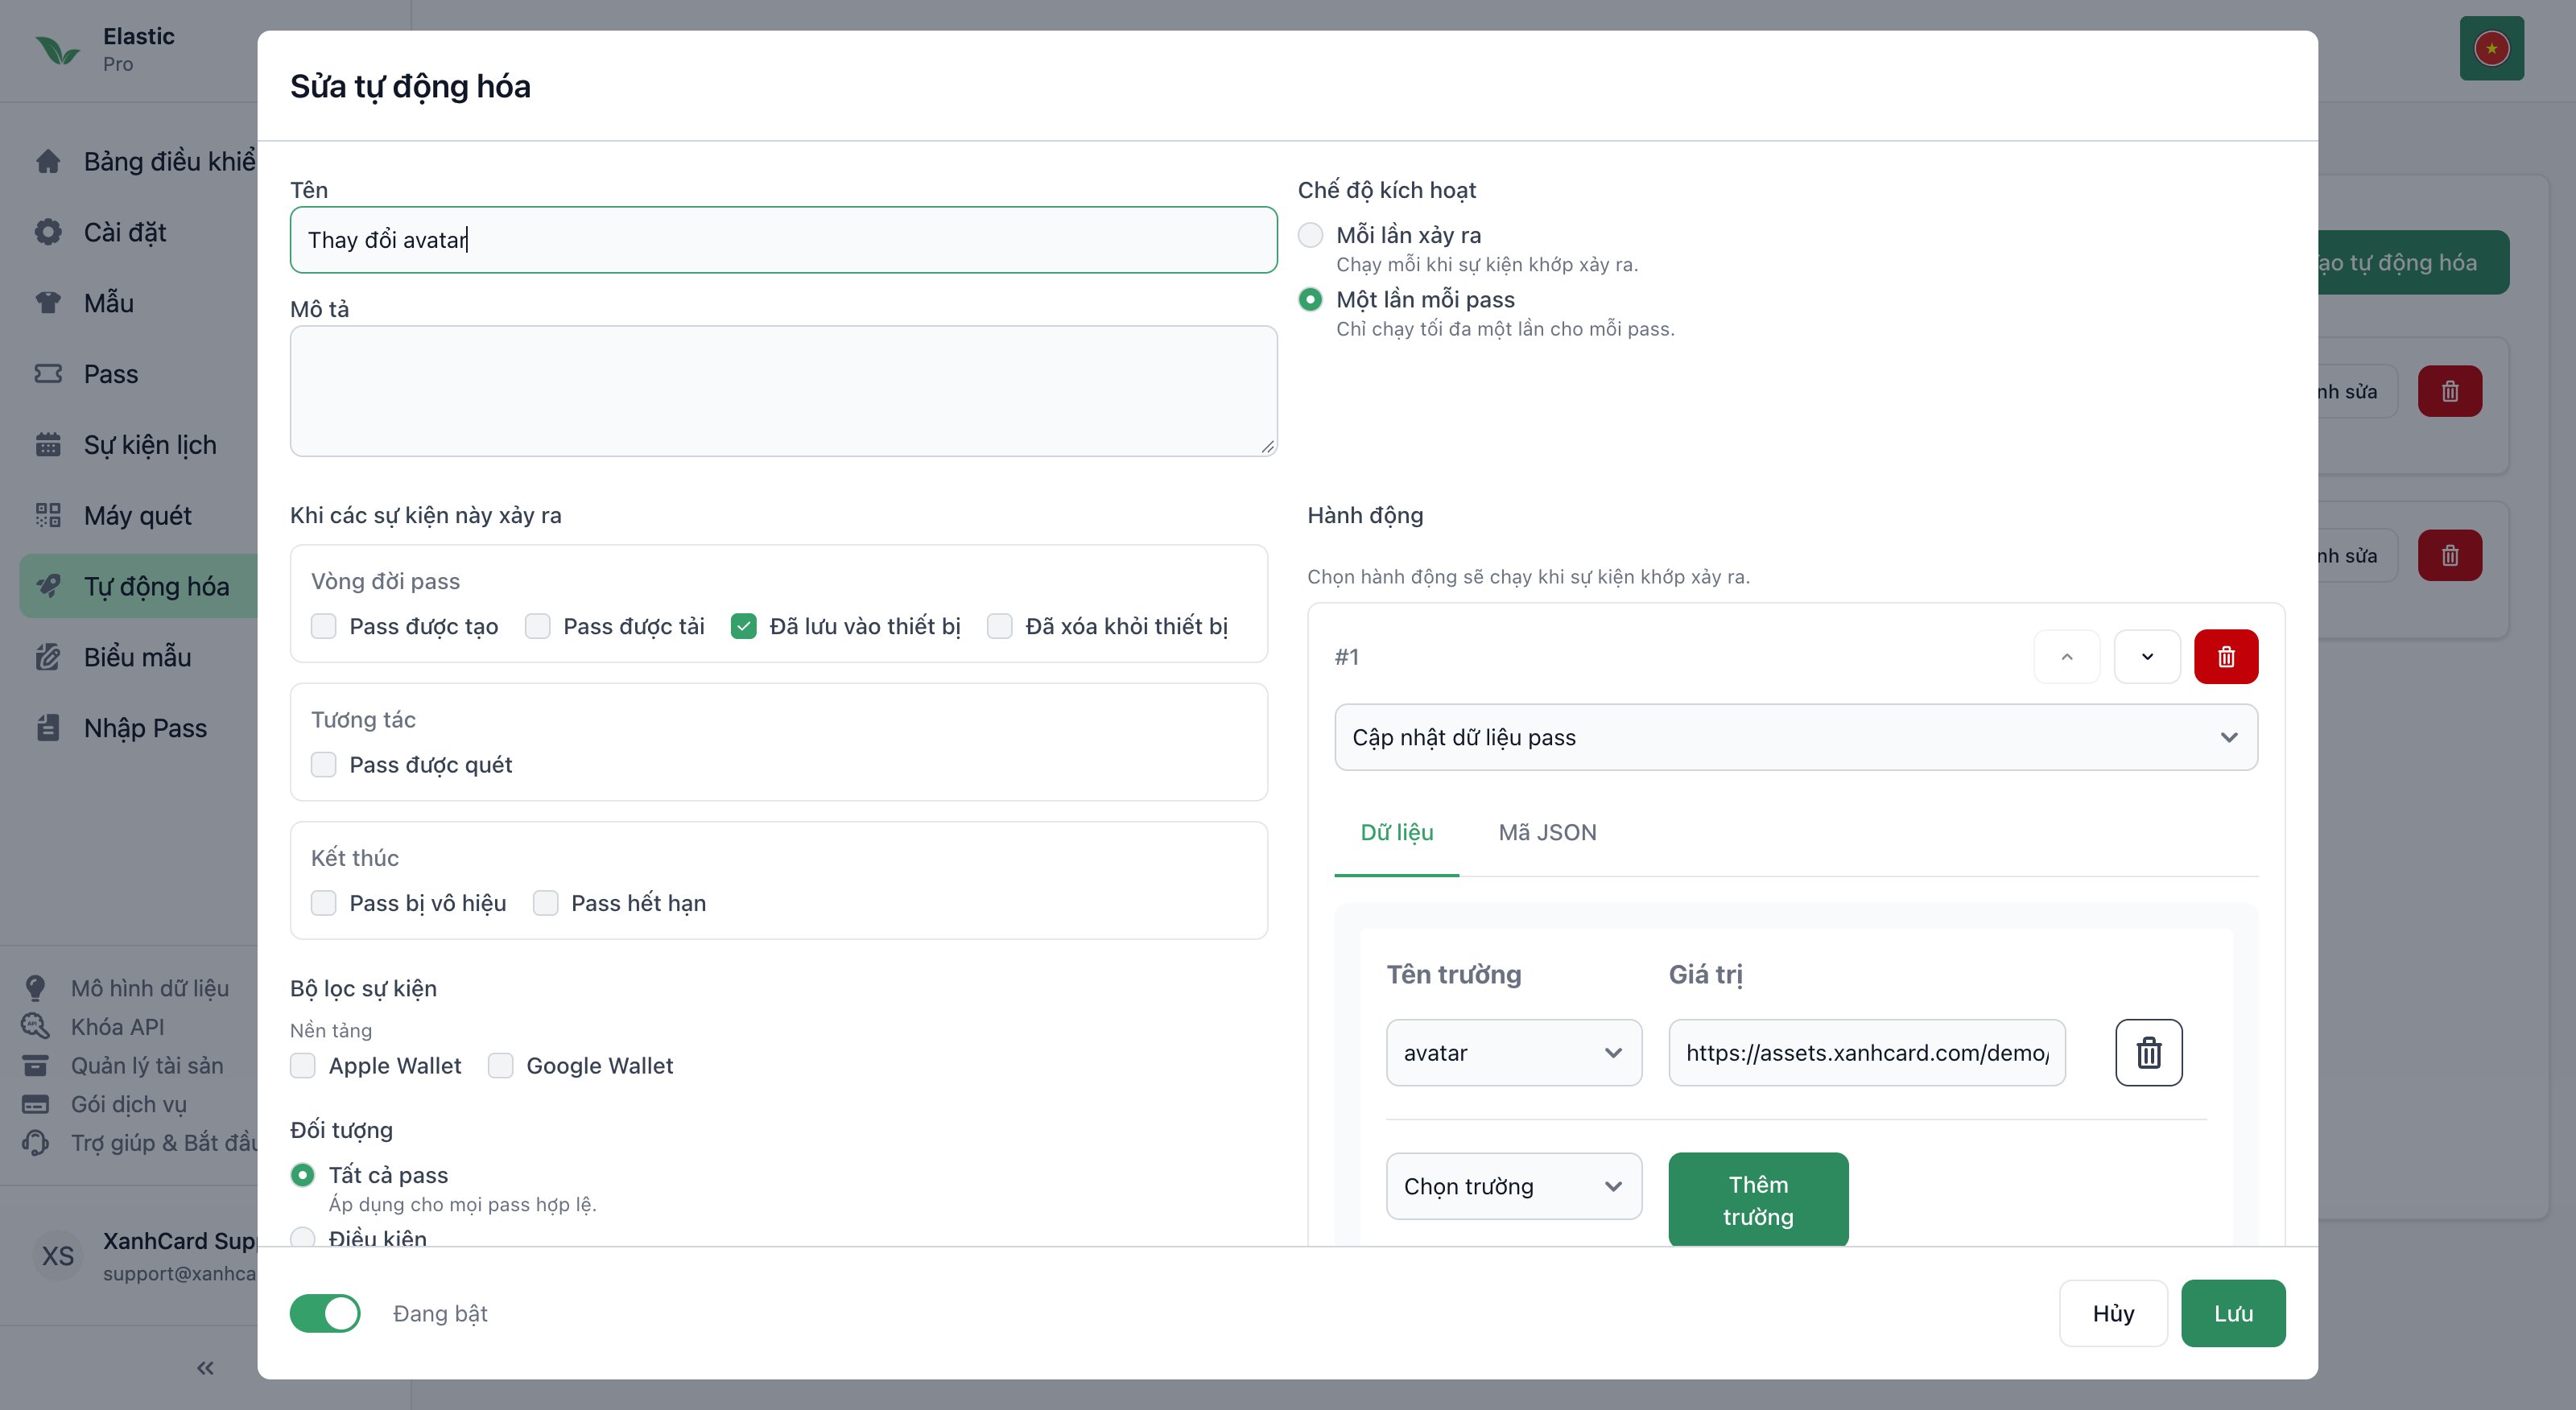Click Sự kiện lịch calendar icon
Screen dimensions: 2576x1410
point(48,445)
